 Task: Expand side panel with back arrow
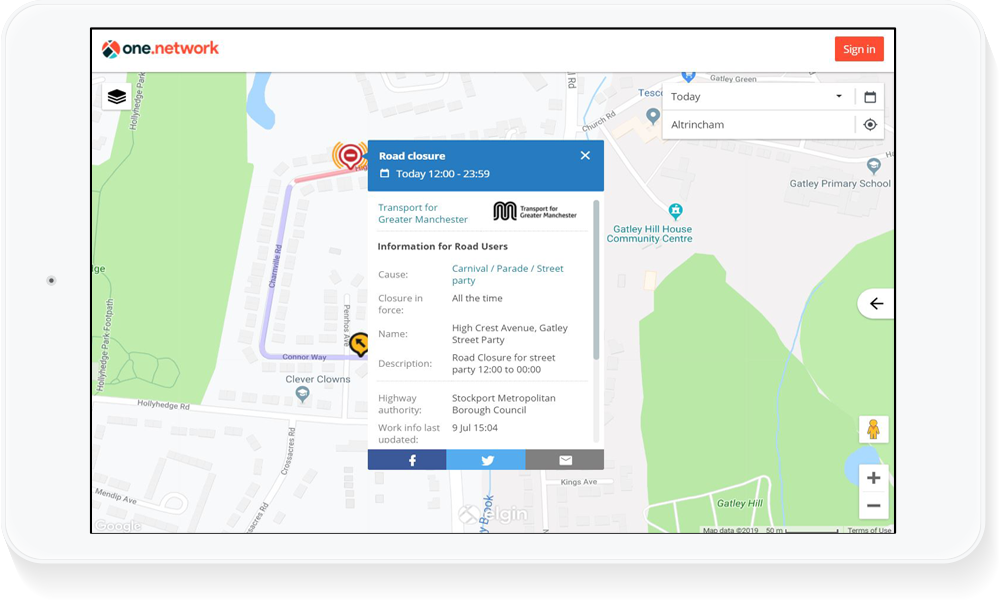876,304
